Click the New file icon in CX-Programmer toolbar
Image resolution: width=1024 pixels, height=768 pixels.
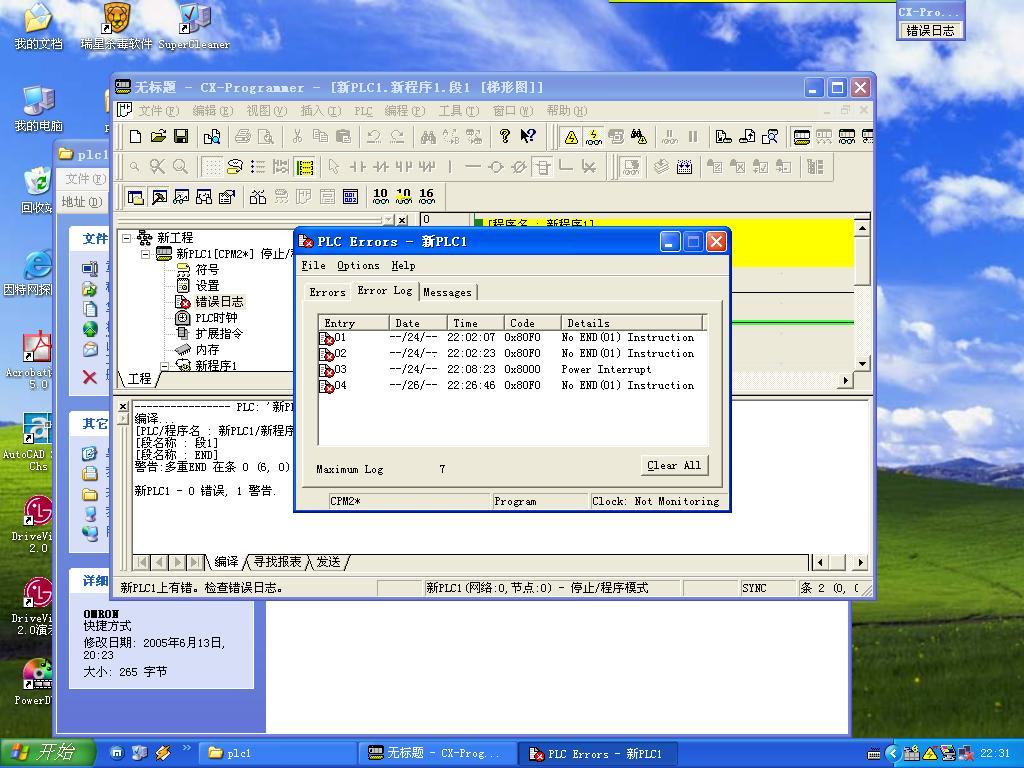tap(135, 136)
